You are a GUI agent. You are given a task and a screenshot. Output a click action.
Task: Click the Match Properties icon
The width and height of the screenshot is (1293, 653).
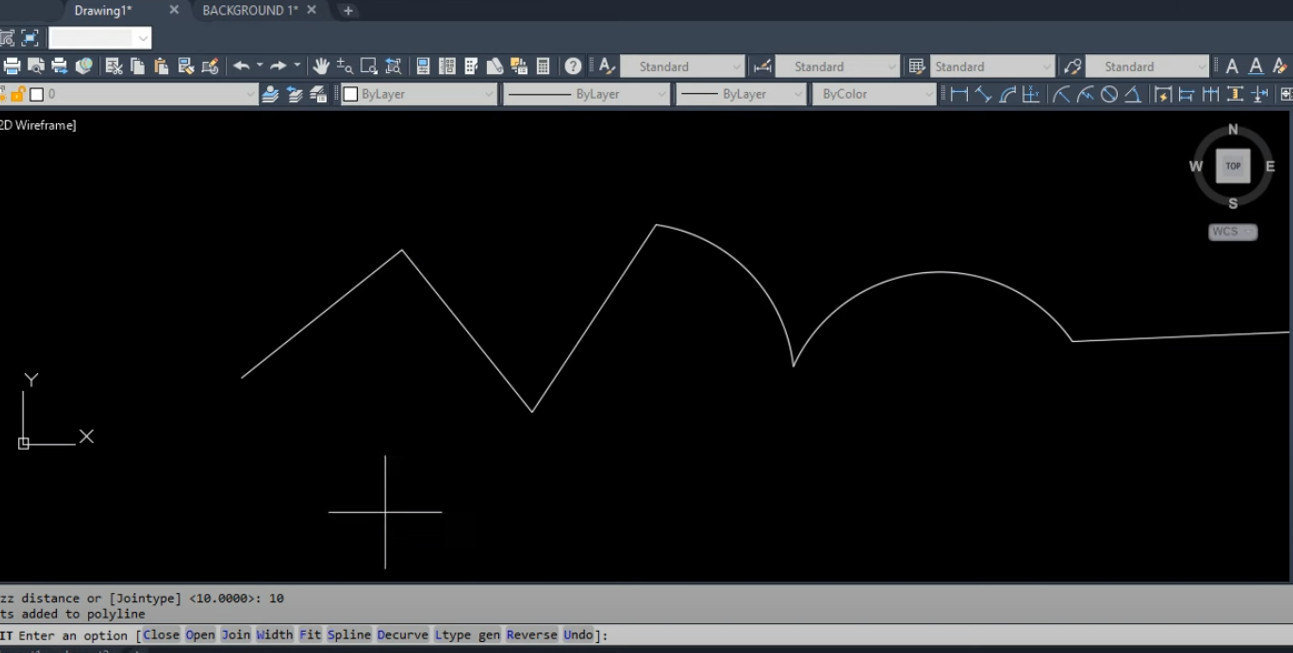(x=210, y=67)
